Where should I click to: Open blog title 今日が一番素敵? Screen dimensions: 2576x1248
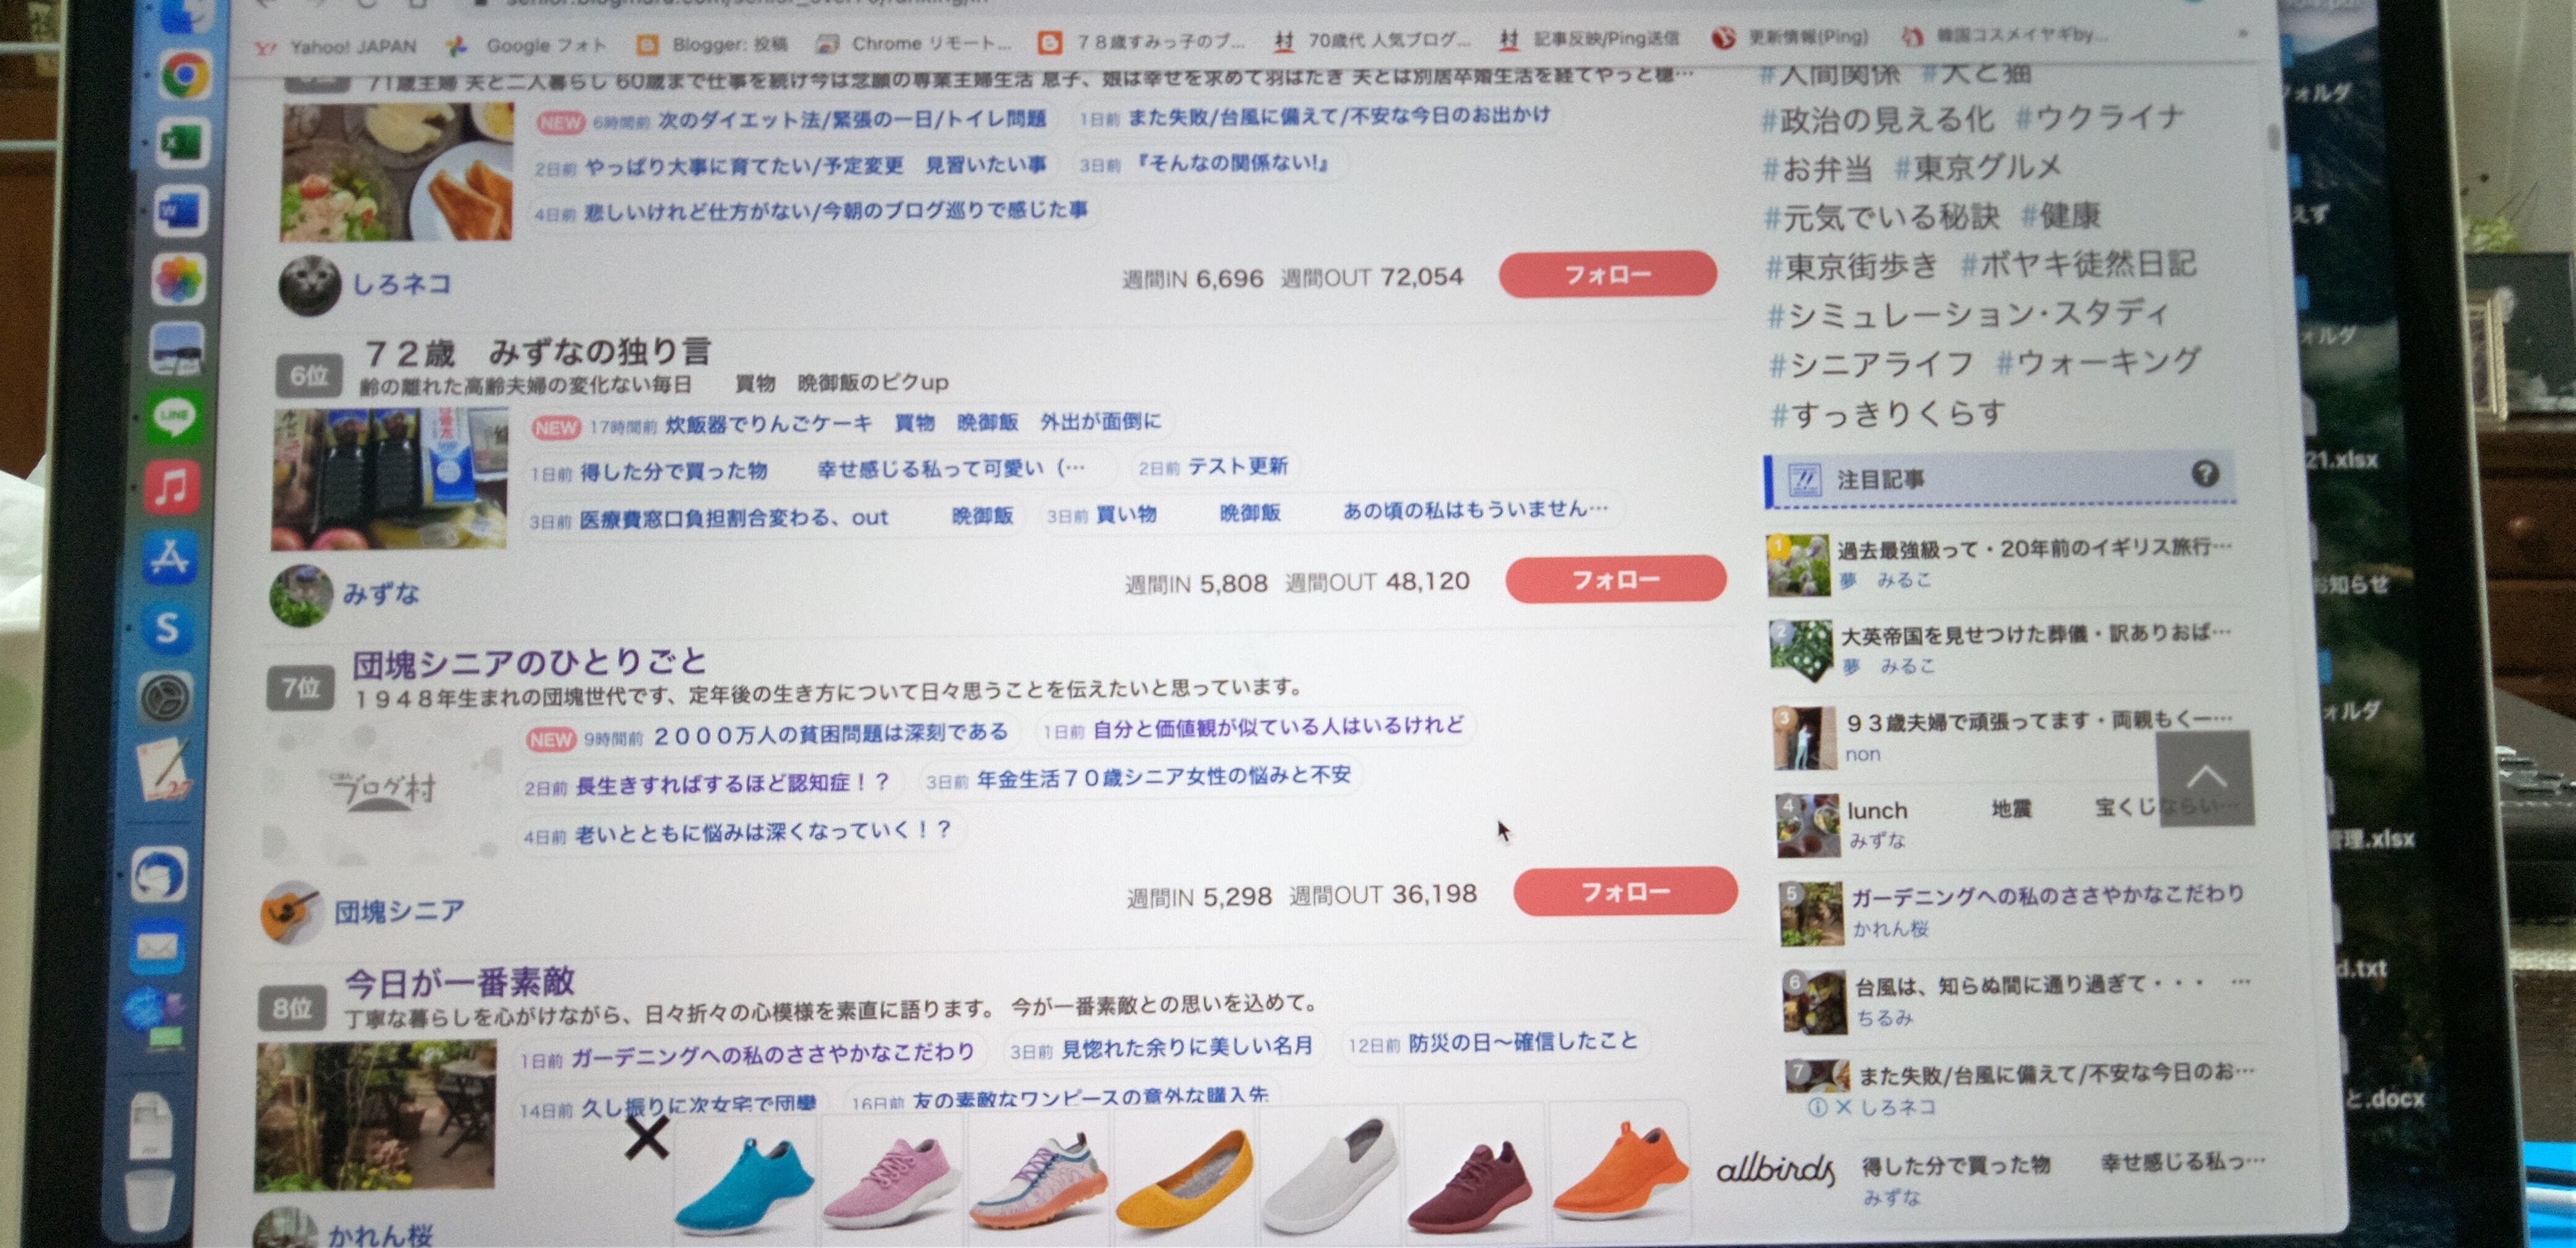click(460, 982)
